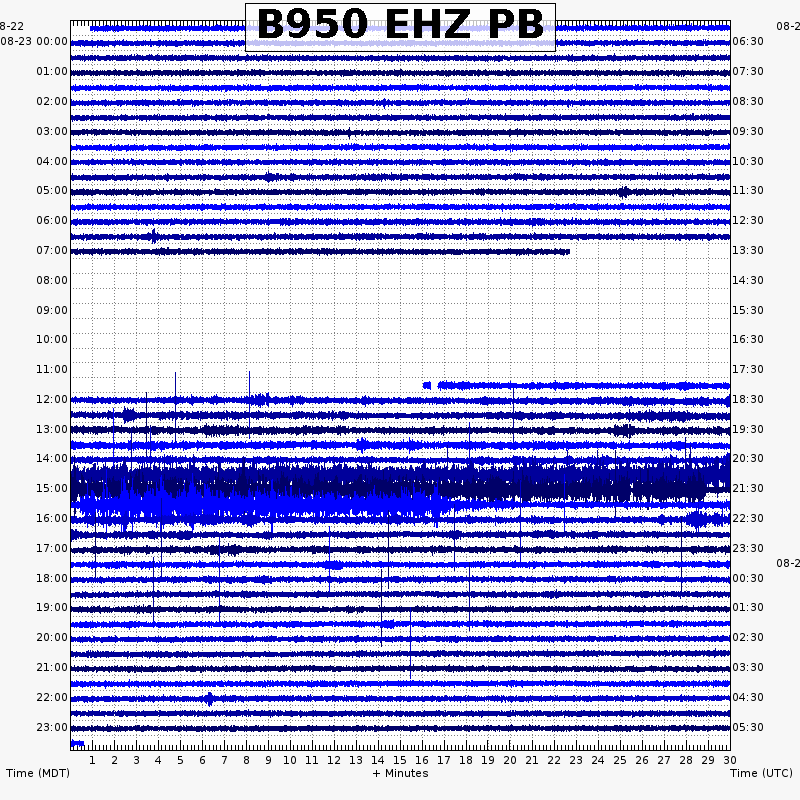
Task: Click the 11:00 MDT row label
Action: click(x=52, y=369)
